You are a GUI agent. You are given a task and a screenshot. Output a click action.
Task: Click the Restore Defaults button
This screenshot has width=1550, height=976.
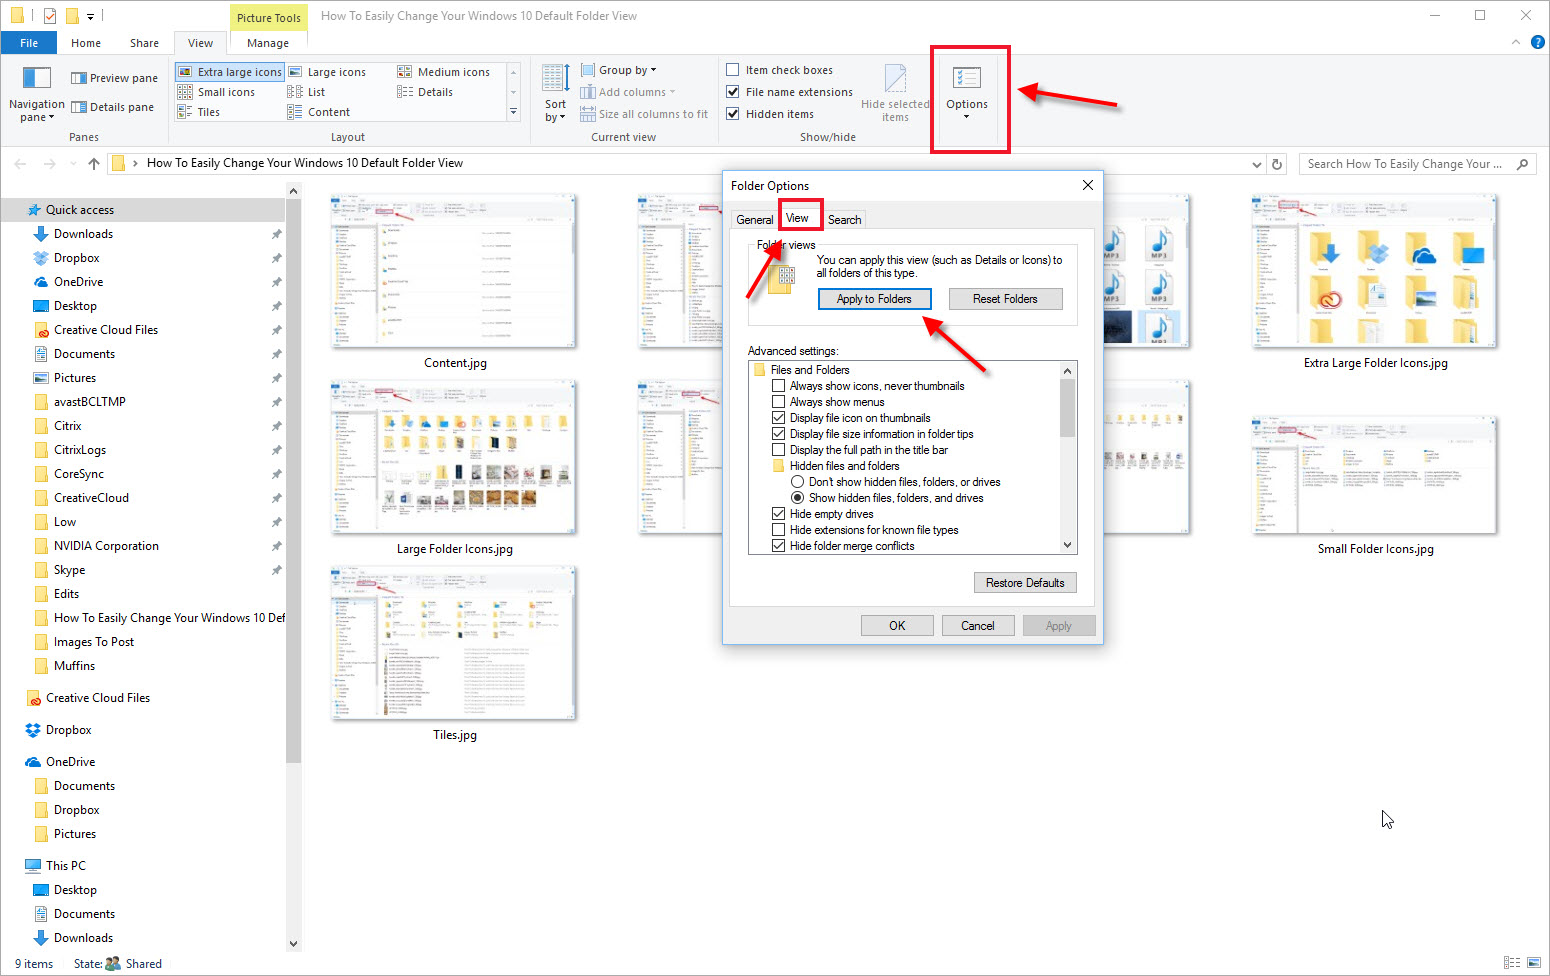click(1025, 582)
